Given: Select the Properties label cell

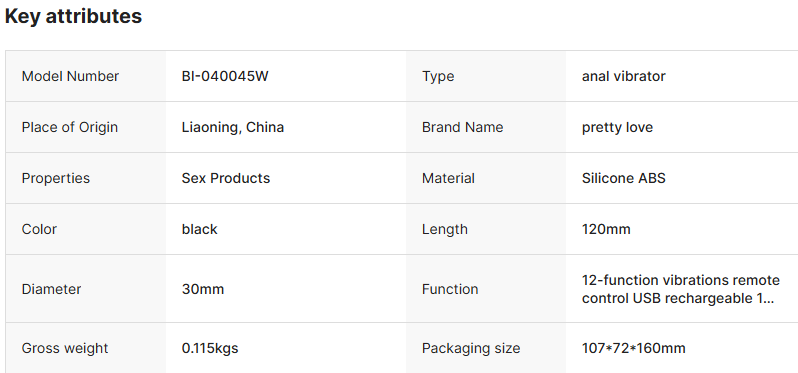Looking at the screenshot, I should pos(86,178).
